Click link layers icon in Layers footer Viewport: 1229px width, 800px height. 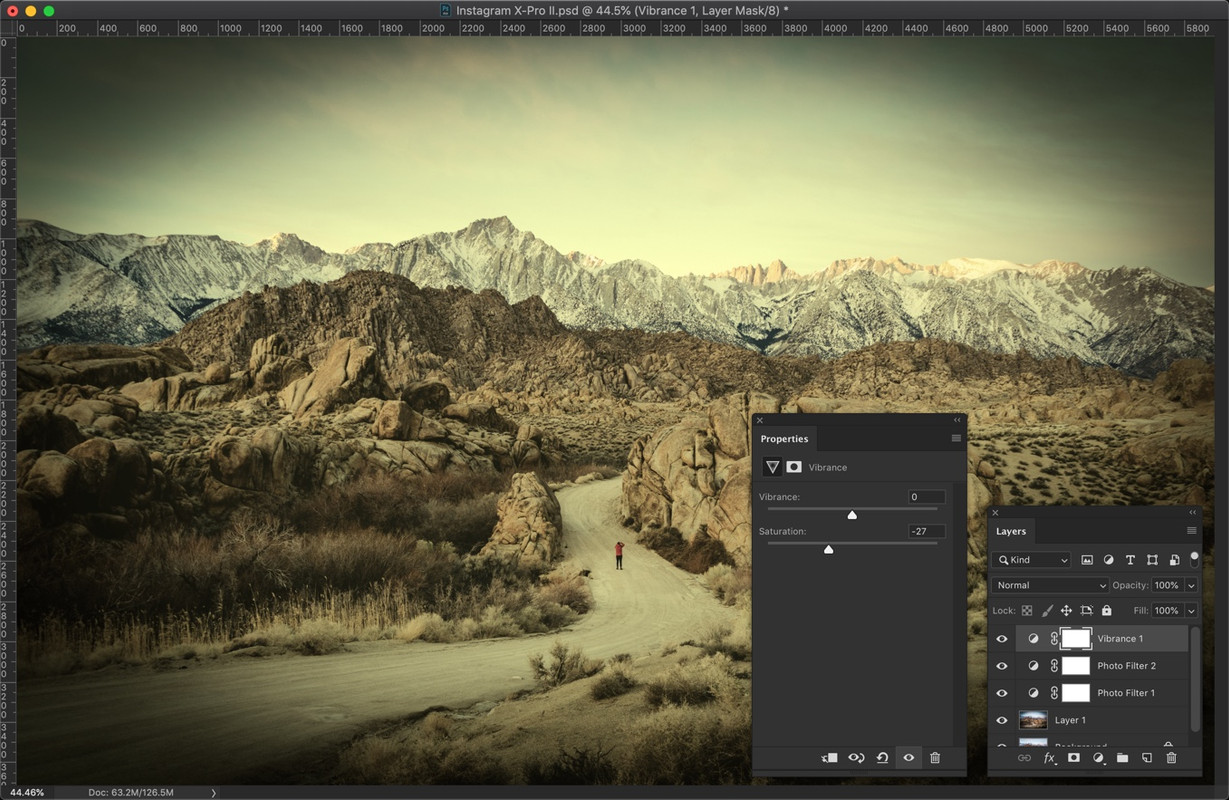tap(1024, 758)
